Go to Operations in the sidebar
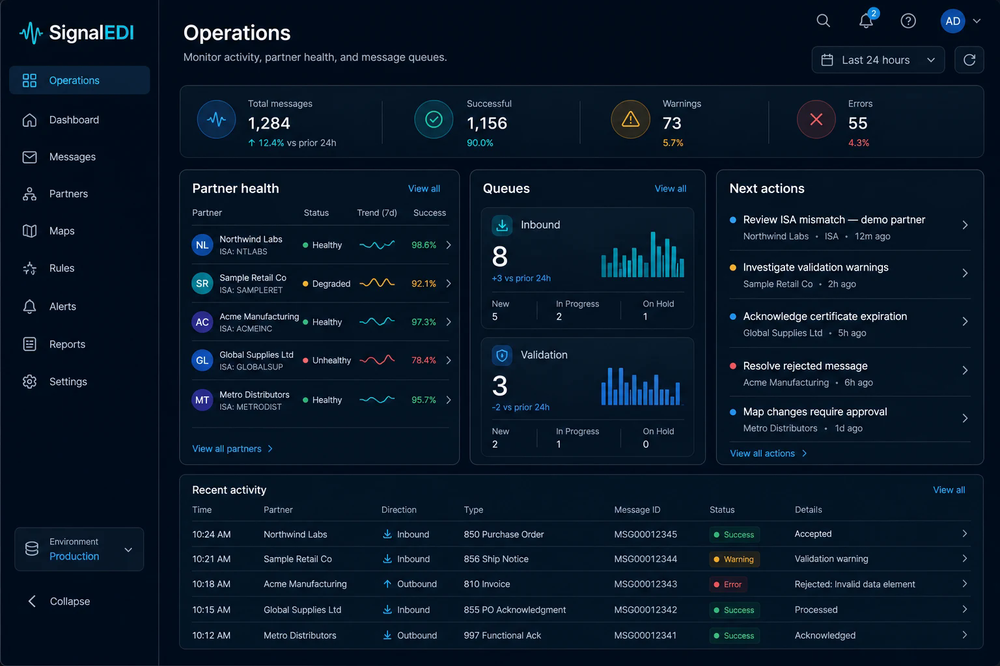1000x666 pixels. [x=79, y=80]
